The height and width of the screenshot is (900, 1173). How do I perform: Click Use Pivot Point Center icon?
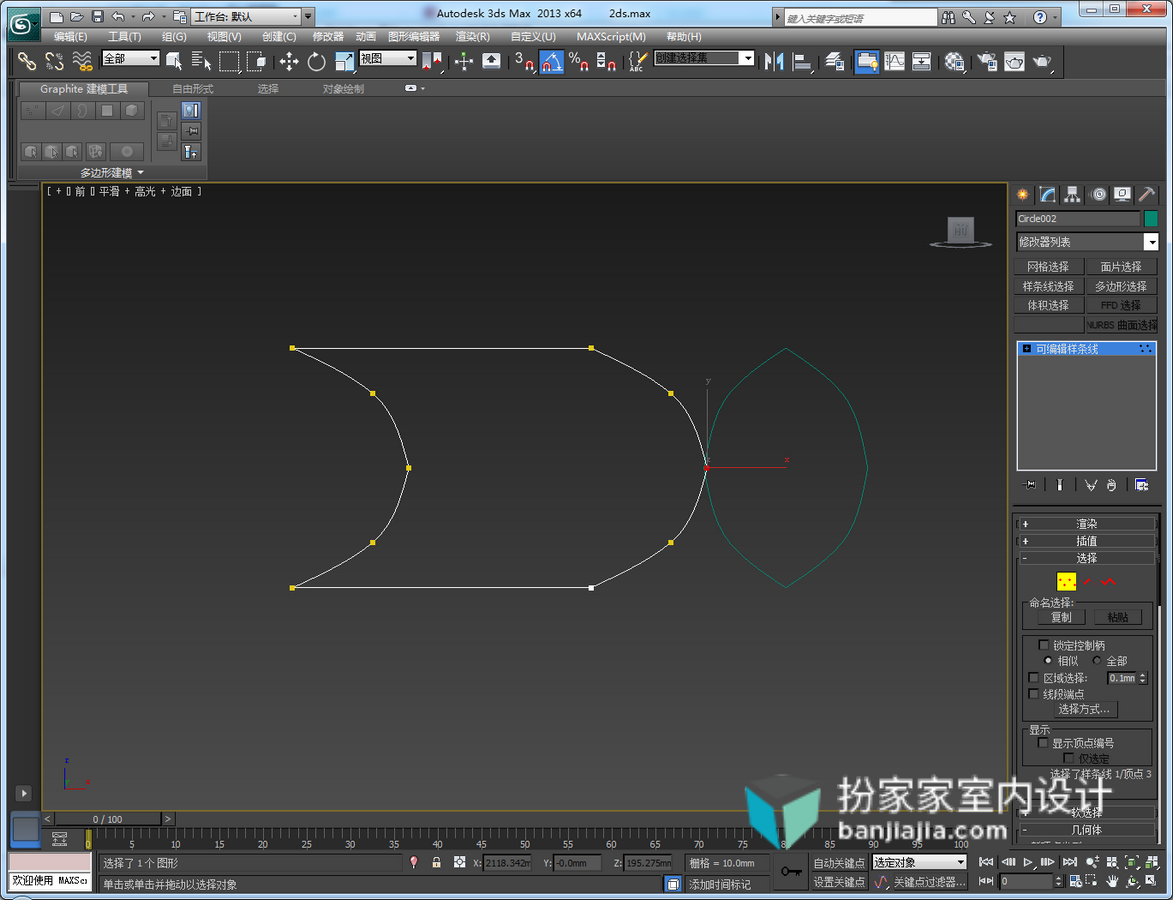pyautogui.click(x=432, y=61)
